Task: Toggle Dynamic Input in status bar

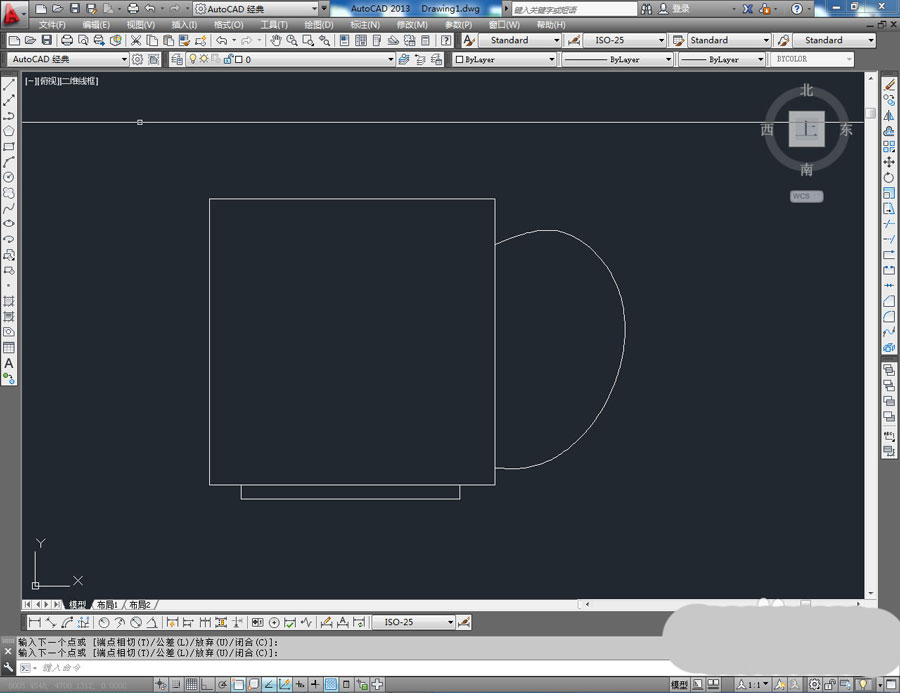Action: [x=300, y=684]
